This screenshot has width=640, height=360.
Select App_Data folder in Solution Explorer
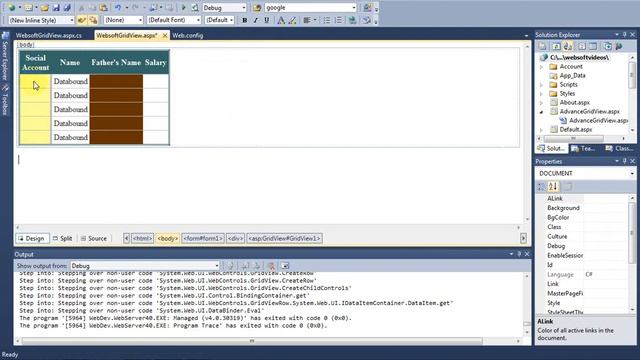coord(572,76)
